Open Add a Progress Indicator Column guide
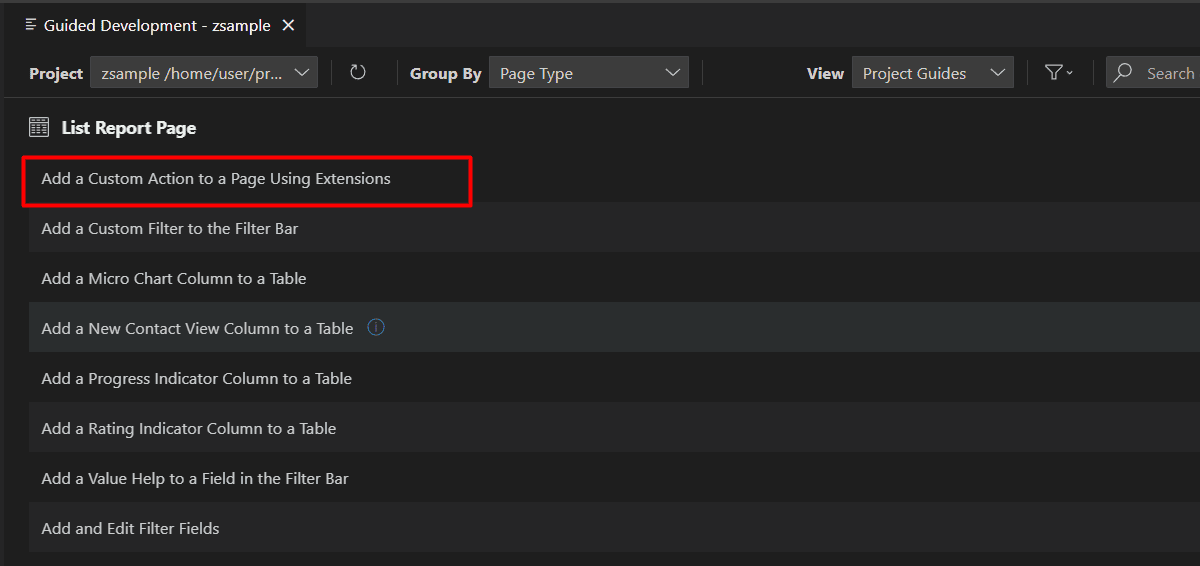The width and height of the screenshot is (1200, 566). (x=196, y=379)
